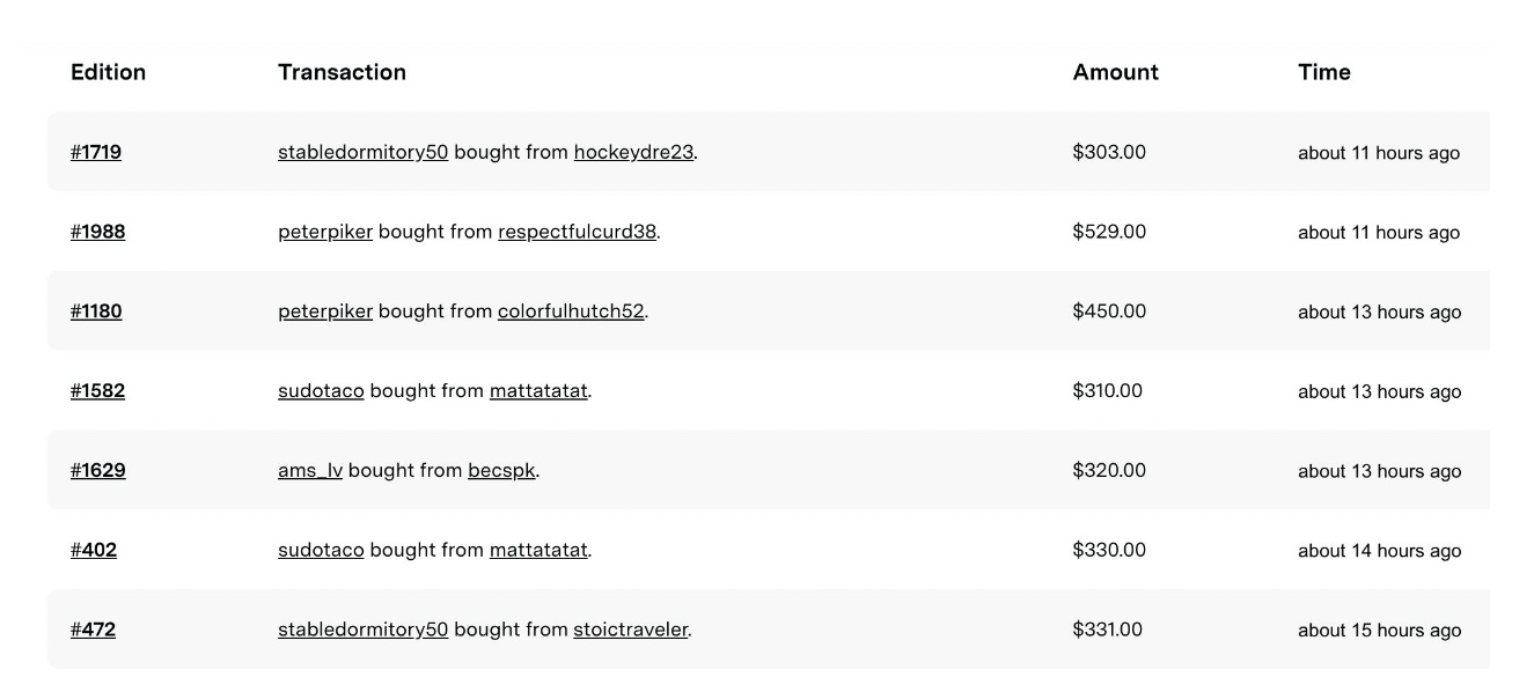Click mattatatat in the $310.00 transaction
This screenshot has width=1514, height=692.
pos(538,391)
